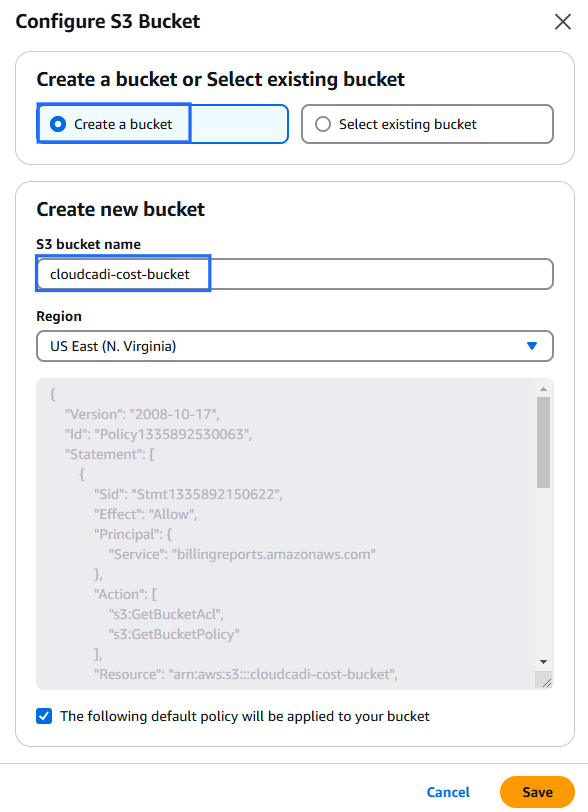Select the US East (N. Virginia) region selector
This screenshot has width=588, height=812.
pyautogui.click(x=295, y=345)
